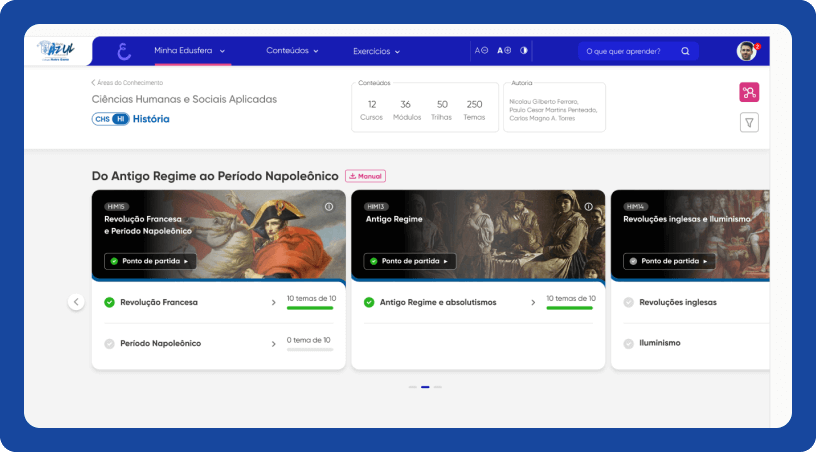Go back to Áreas do Conhecimento
The height and width of the screenshot is (452, 816).
click(x=127, y=82)
